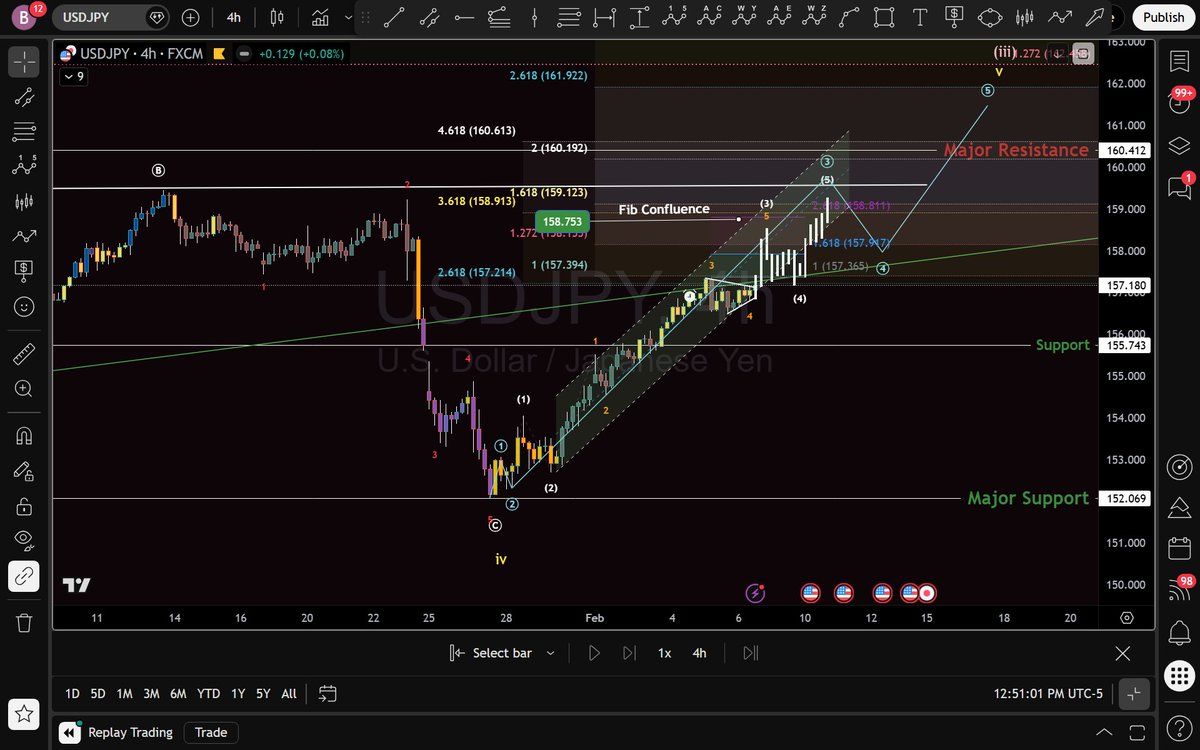Toggle lock all drawings

click(25, 506)
